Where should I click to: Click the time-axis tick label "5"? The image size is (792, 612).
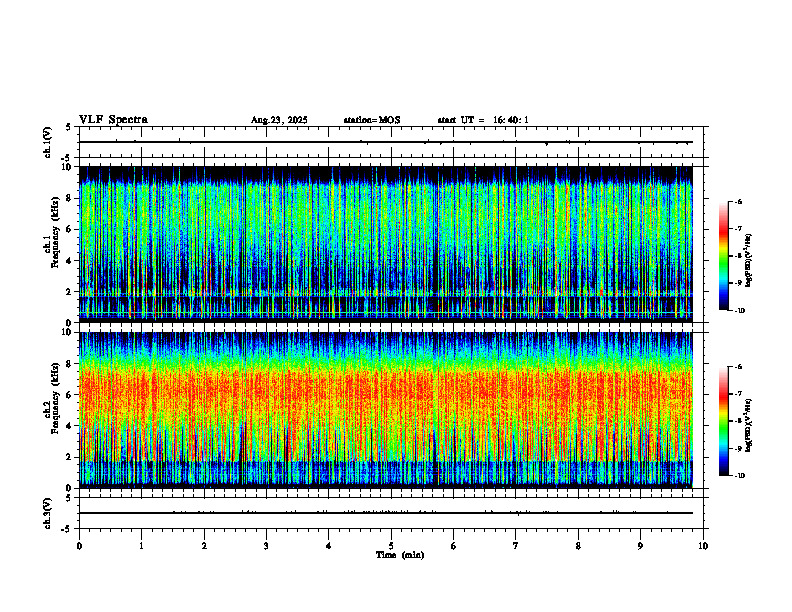[x=391, y=546]
